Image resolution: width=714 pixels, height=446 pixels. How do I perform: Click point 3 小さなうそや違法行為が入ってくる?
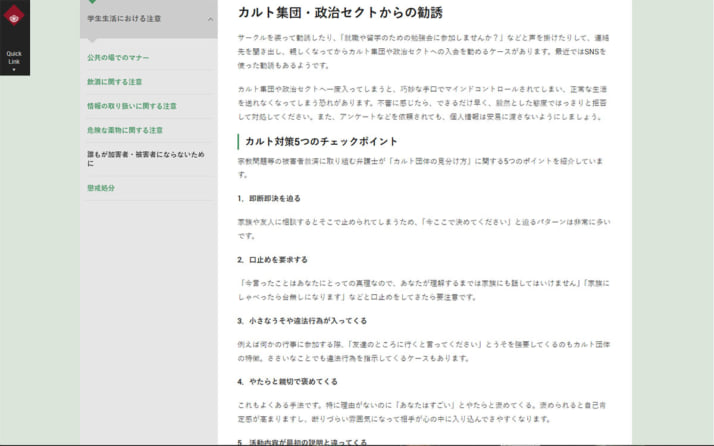302,320
